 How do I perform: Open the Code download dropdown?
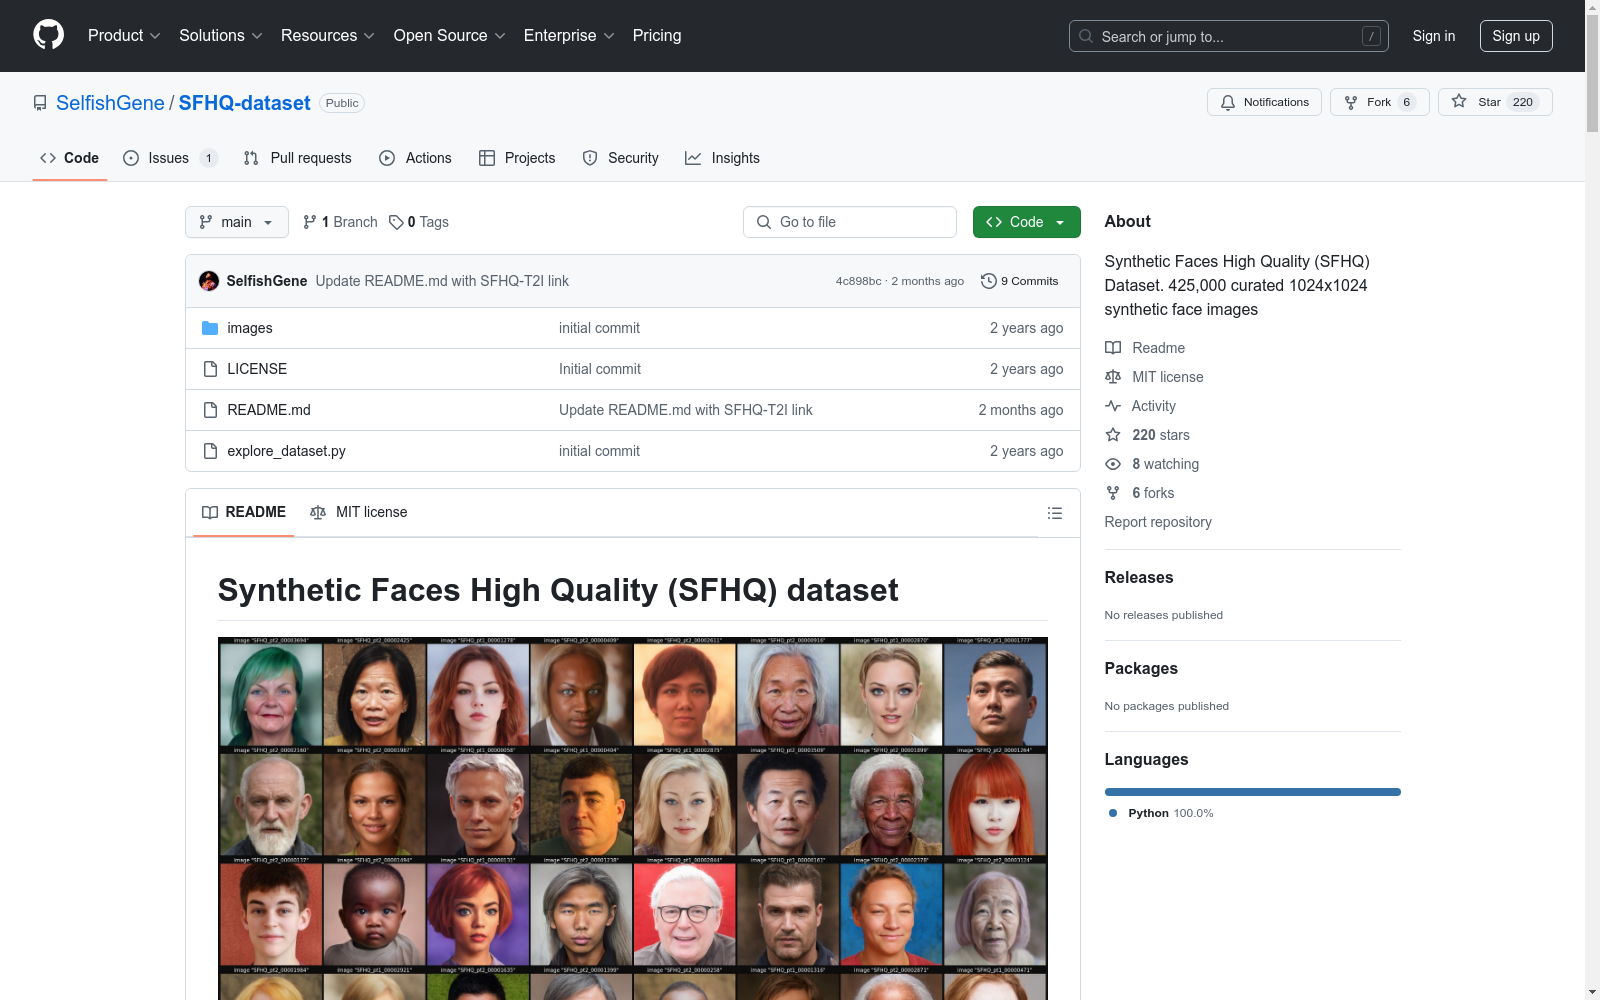coord(1026,221)
